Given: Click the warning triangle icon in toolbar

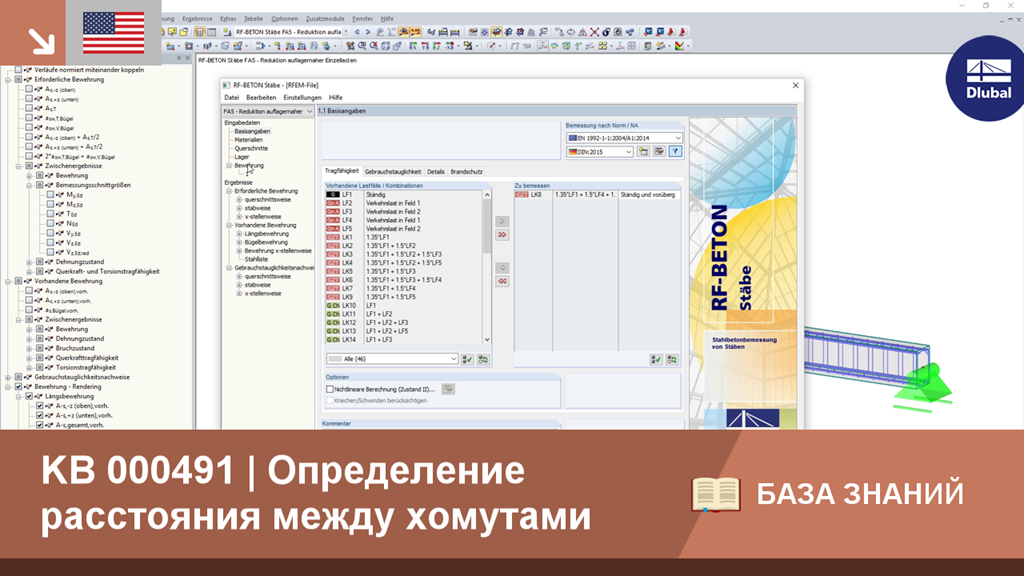Looking at the screenshot, I should pyautogui.click(x=583, y=31).
